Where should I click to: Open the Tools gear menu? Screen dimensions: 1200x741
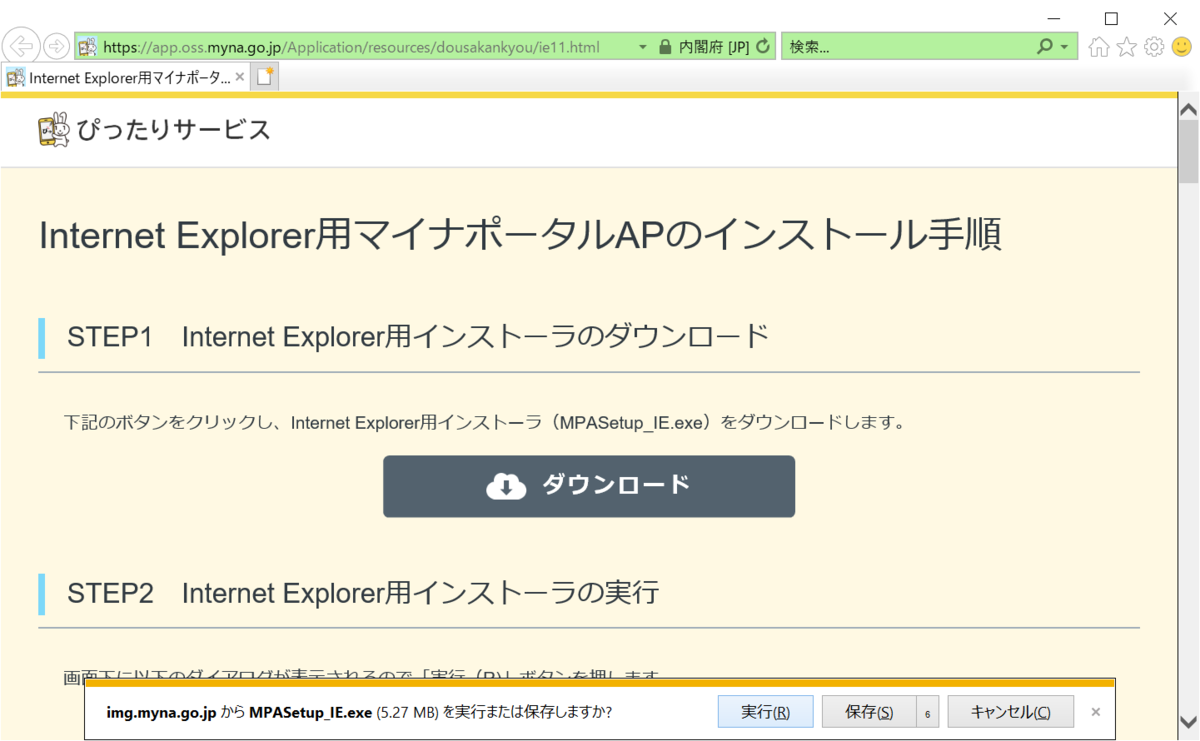tap(1154, 47)
